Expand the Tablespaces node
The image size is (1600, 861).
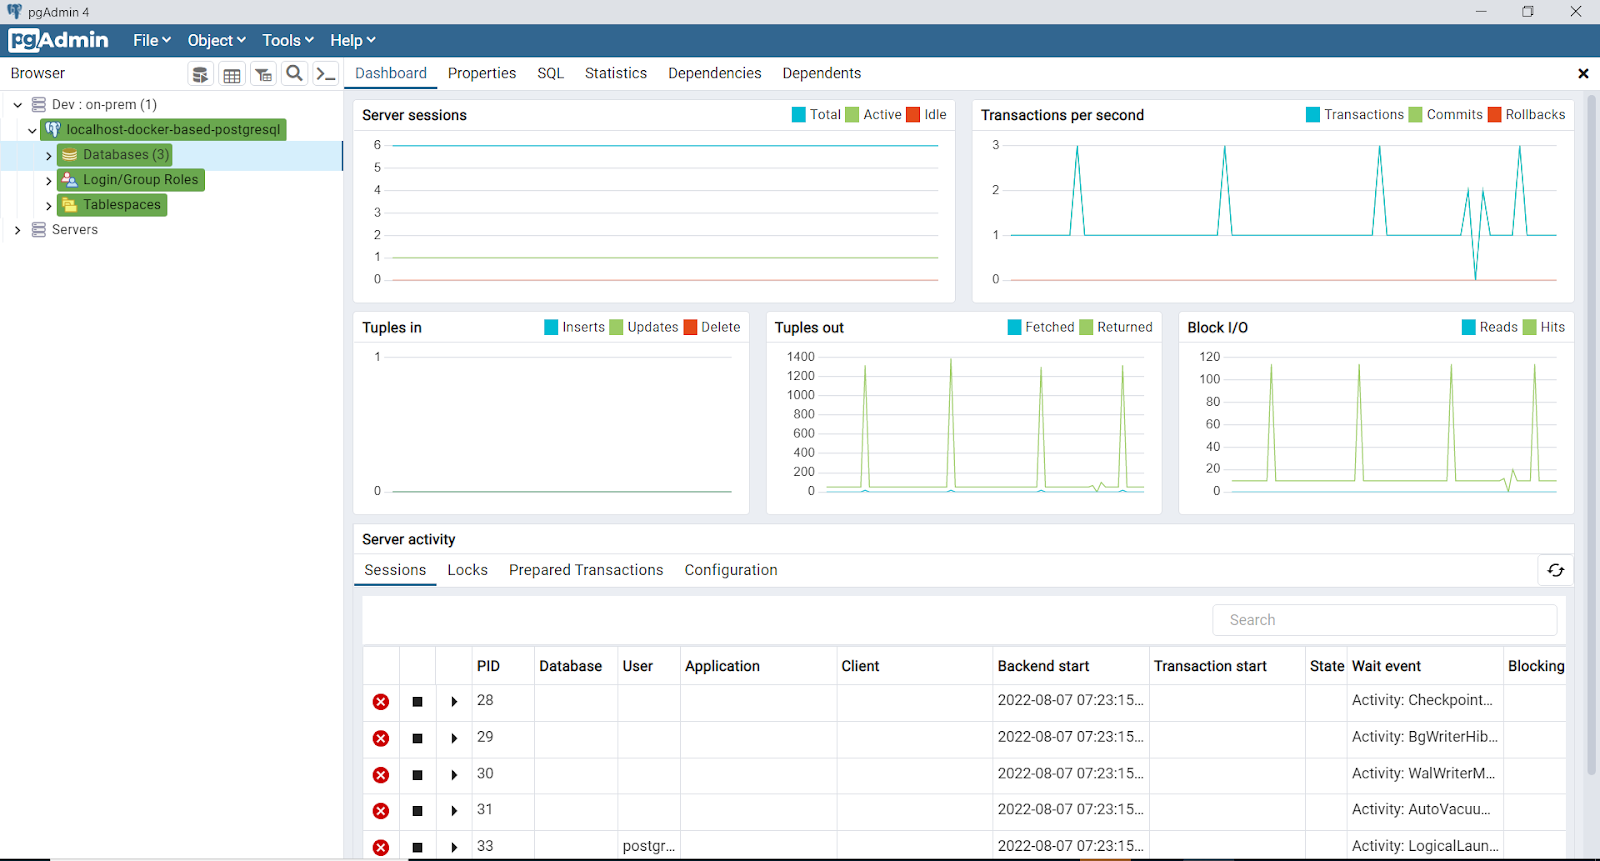(x=49, y=206)
